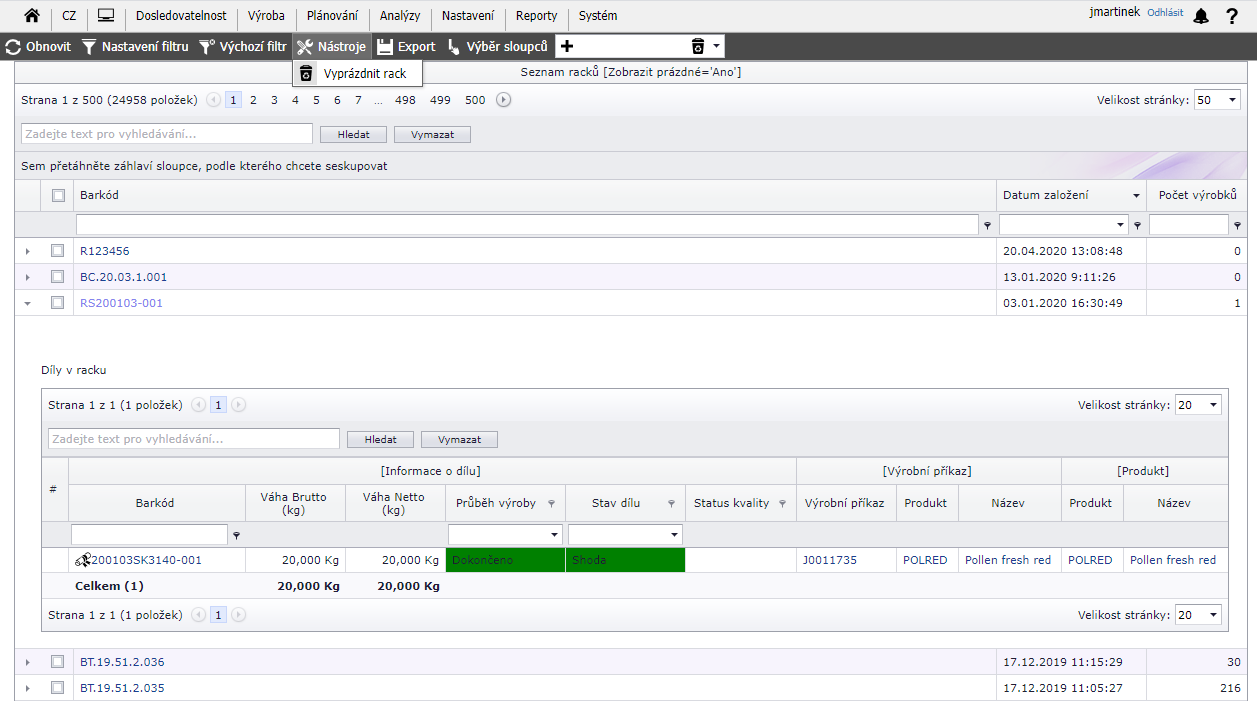Toggle the select-all header checkbox
This screenshot has height=701, width=1257.
58,196
